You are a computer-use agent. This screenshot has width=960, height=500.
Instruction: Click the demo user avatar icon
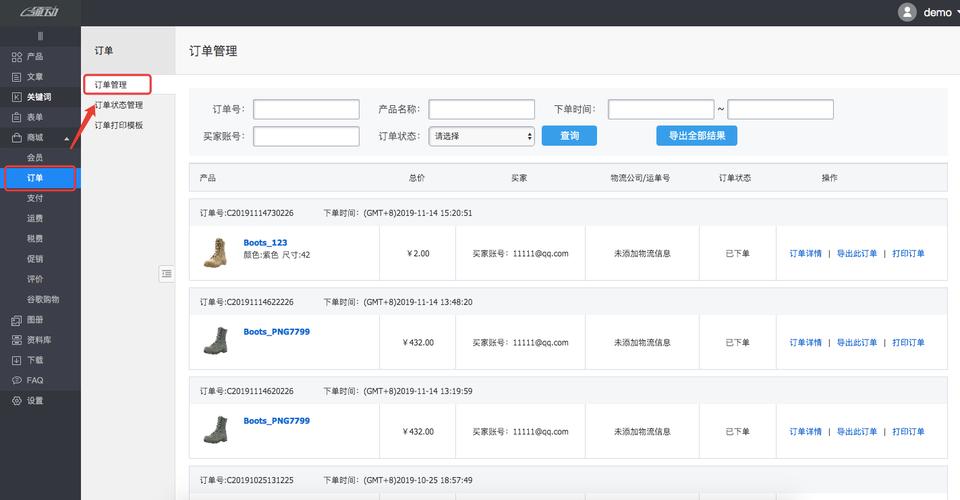[x=907, y=12]
